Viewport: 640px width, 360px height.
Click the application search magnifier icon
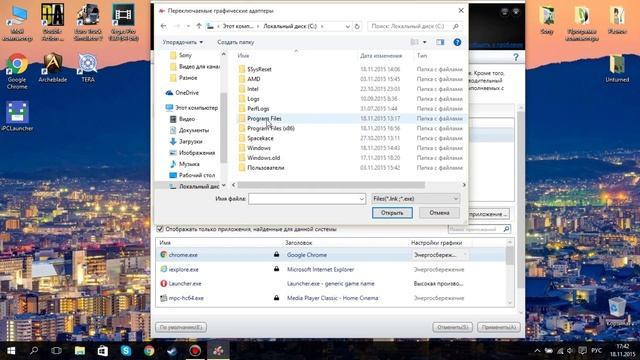tap(506, 229)
